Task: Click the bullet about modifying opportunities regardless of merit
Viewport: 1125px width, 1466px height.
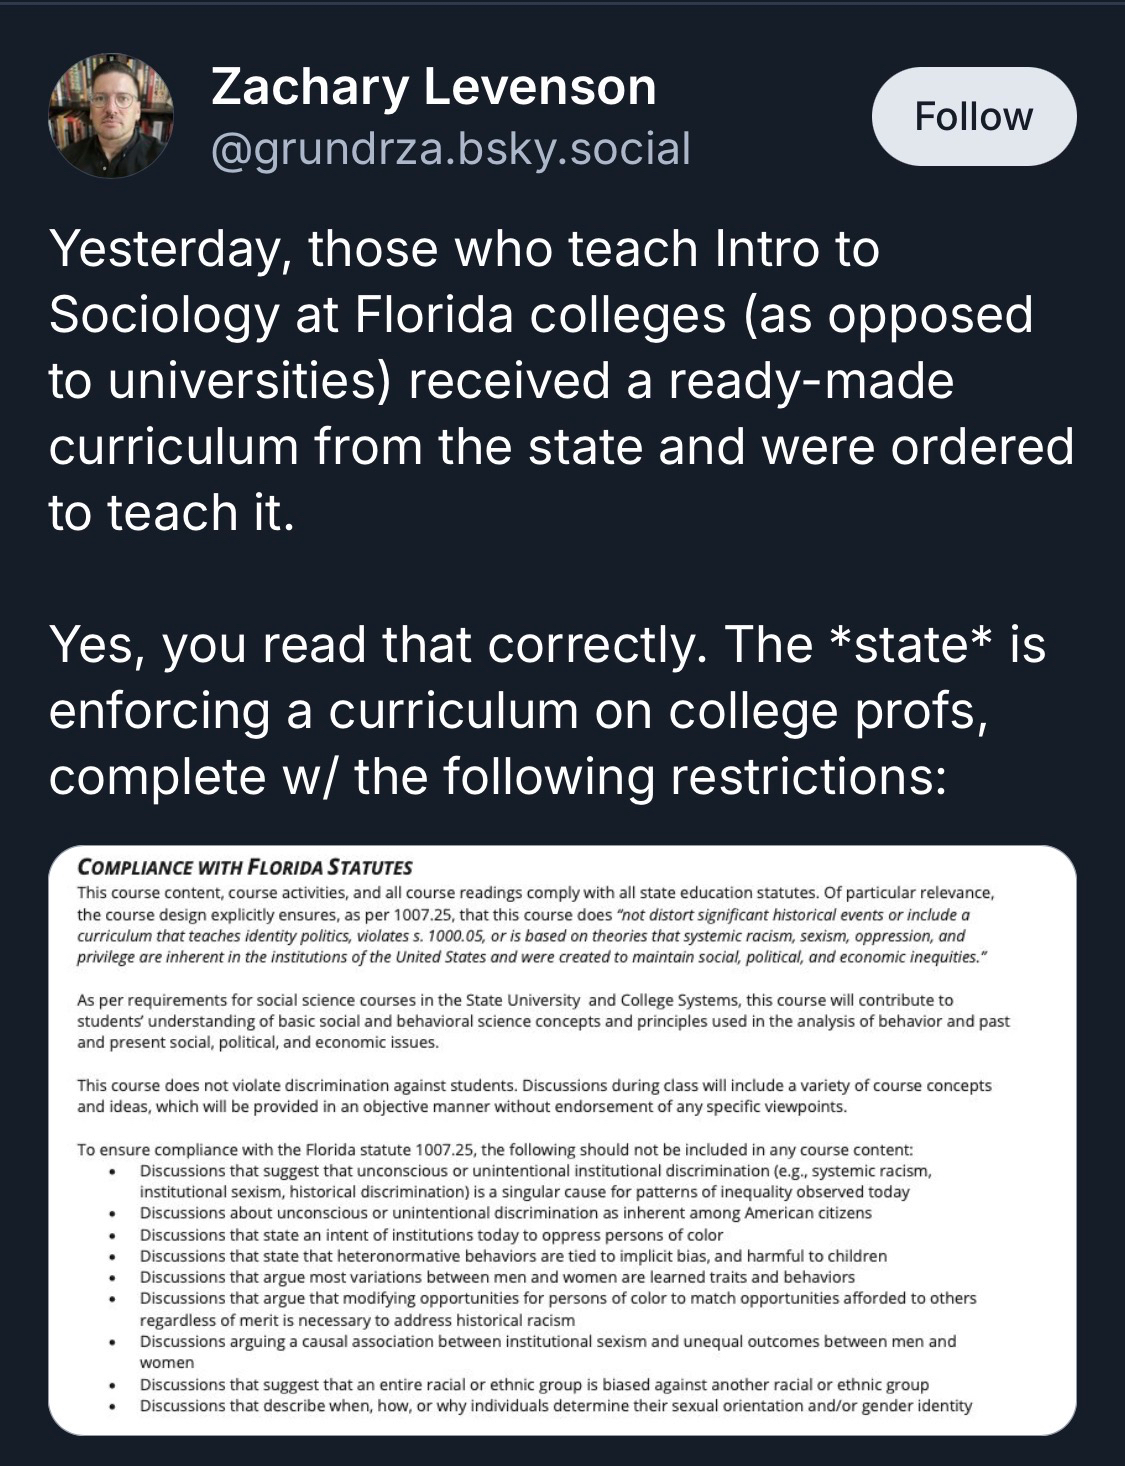Action: point(557,1309)
